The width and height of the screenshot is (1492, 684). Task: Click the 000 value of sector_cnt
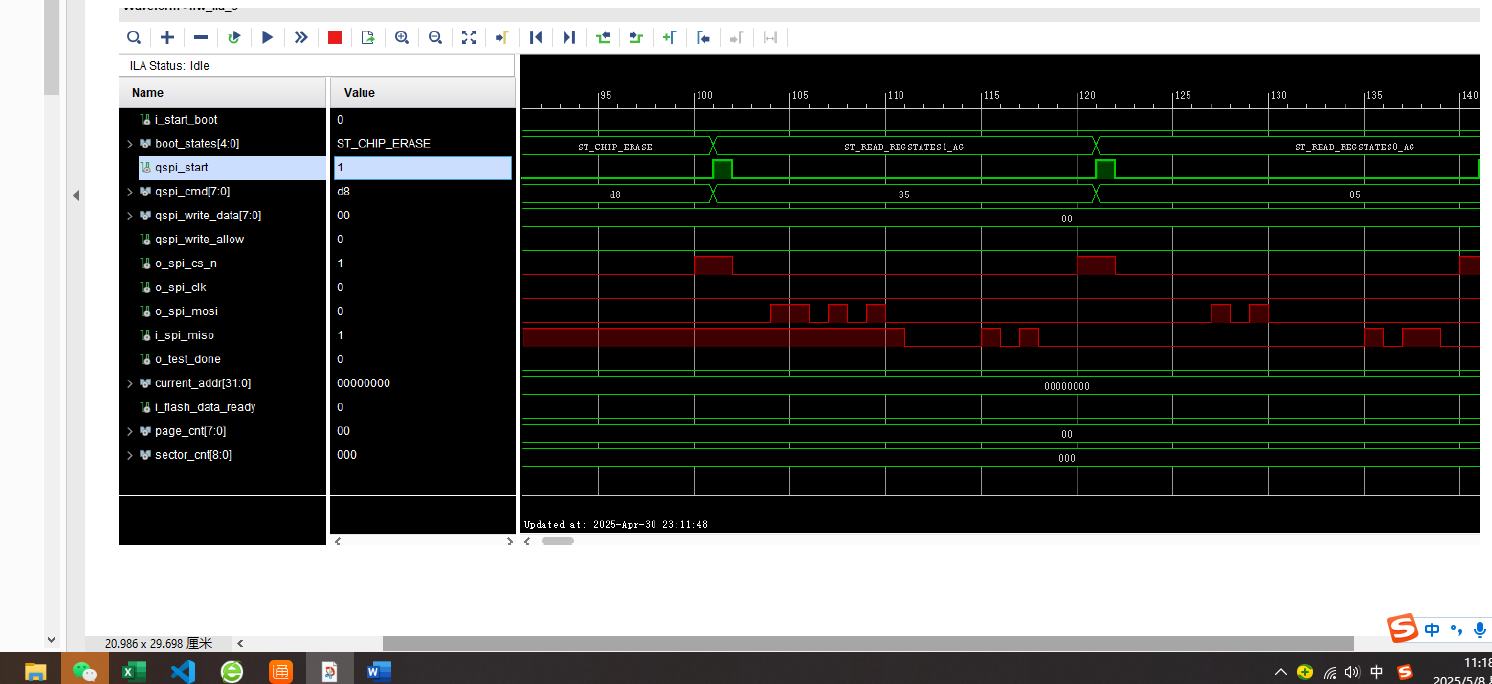[347, 456]
